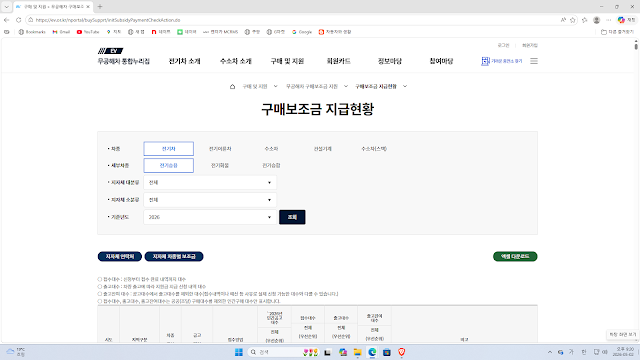Open the Google Maps bookmark
640x360 pixels.
pos(114,32)
